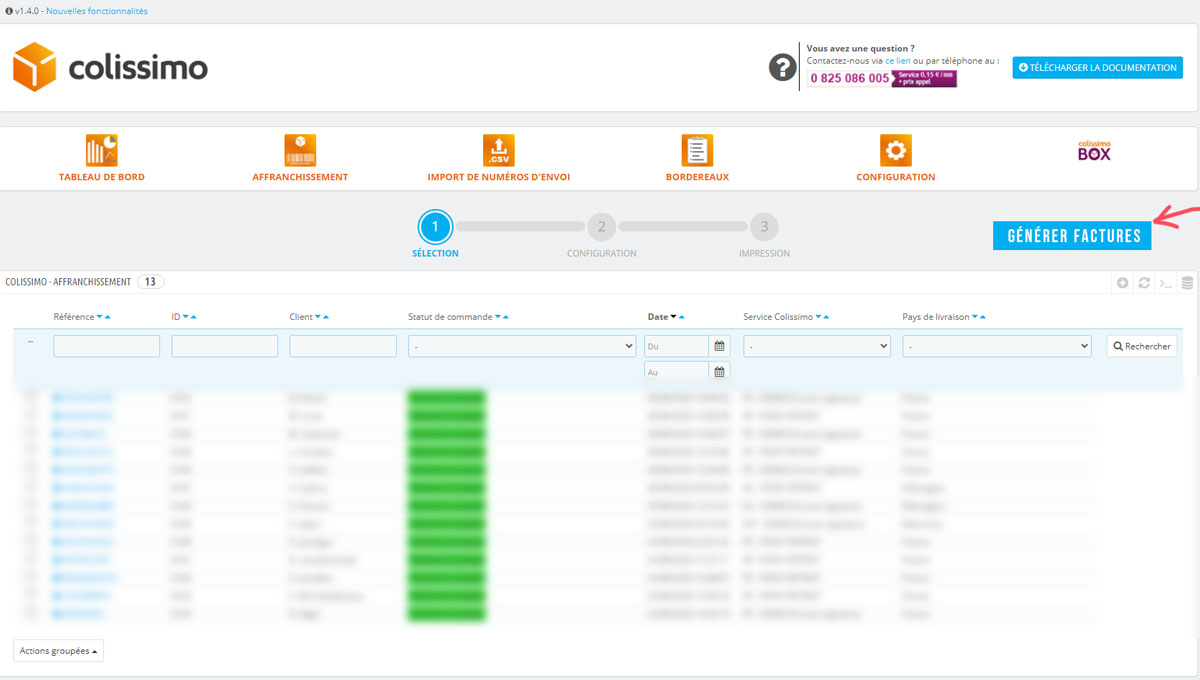Click the Référence filter input field

pyautogui.click(x=106, y=346)
